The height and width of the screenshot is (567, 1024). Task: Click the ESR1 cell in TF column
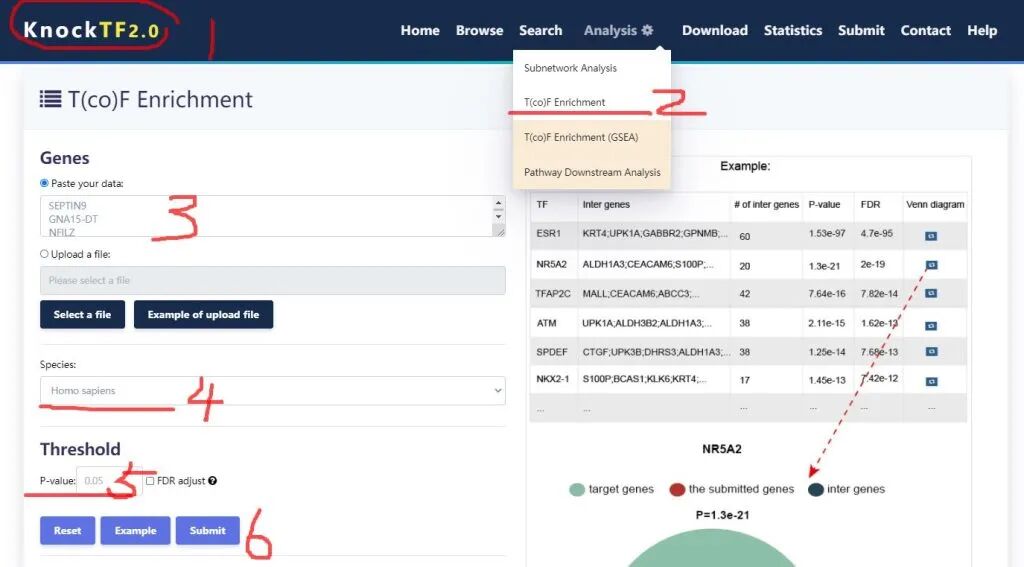(548, 233)
